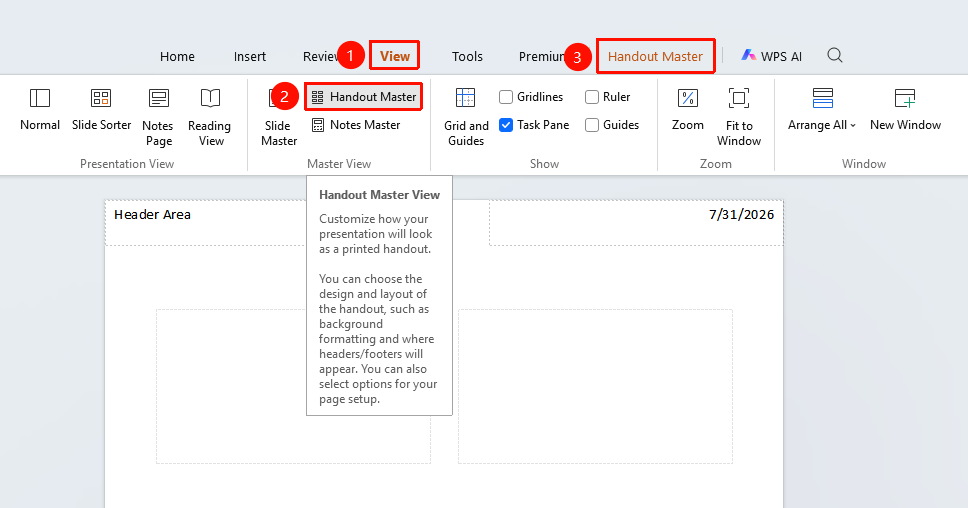968x508 pixels.
Task: Go to the Insert tab
Action: pyautogui.click(x=249, y=56)
